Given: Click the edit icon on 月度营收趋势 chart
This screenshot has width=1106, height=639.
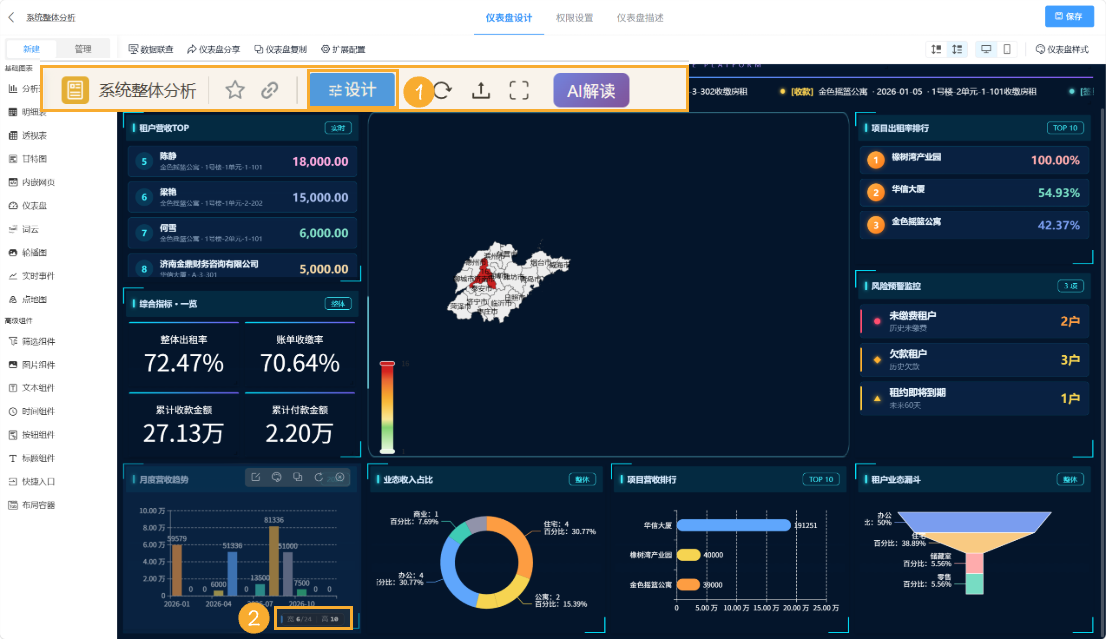Looking at the screenshot, I should 256,477.
